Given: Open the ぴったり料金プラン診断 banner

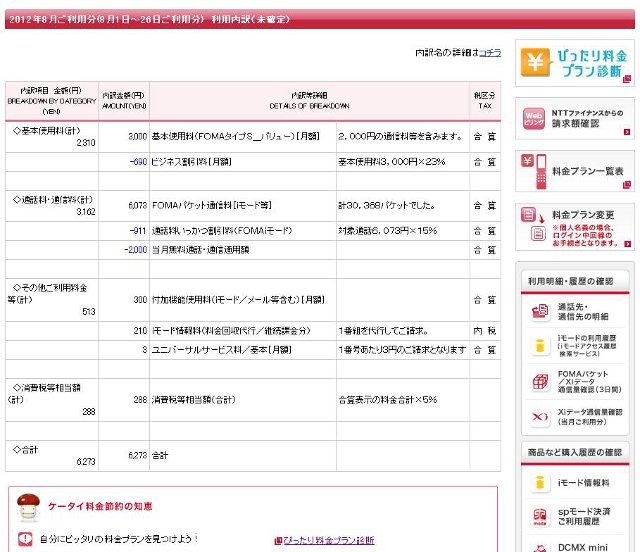Looking at the screenshot, I should click(575, 63).
